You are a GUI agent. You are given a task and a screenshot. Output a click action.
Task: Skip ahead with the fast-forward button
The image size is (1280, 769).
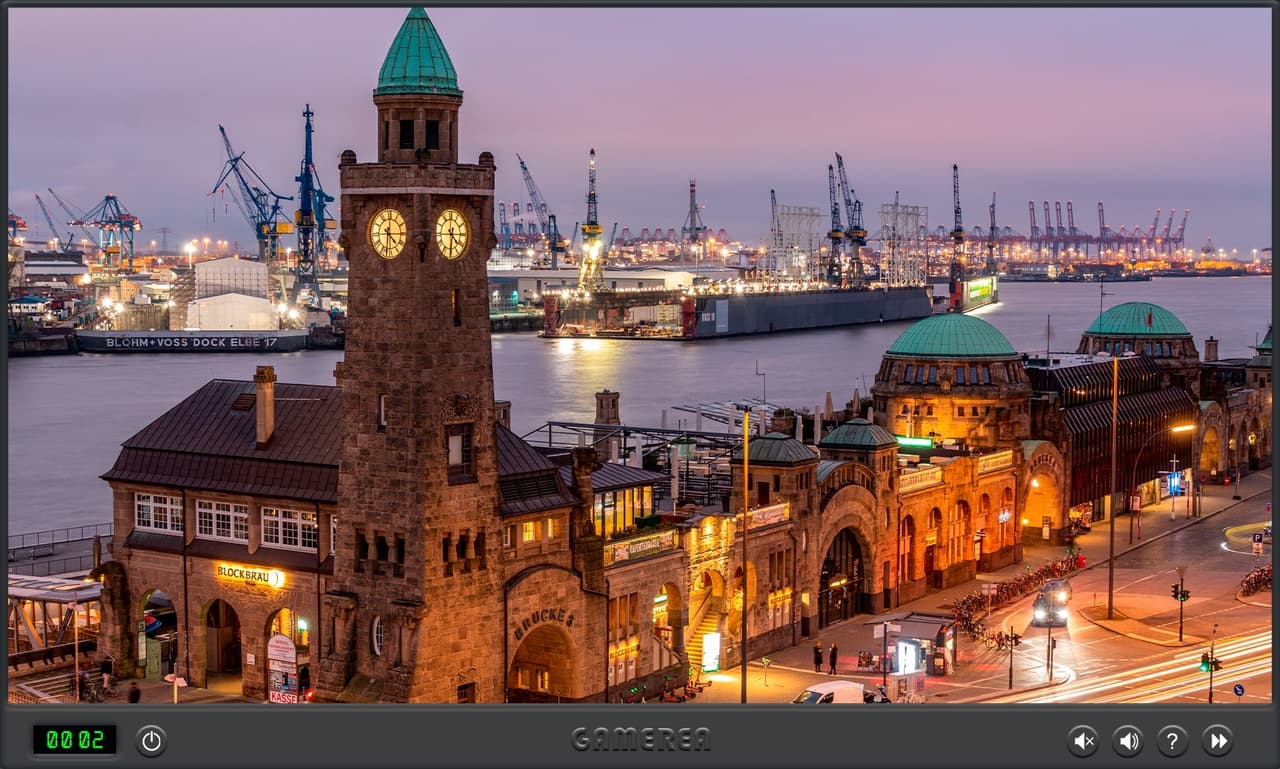(1217, 740)
